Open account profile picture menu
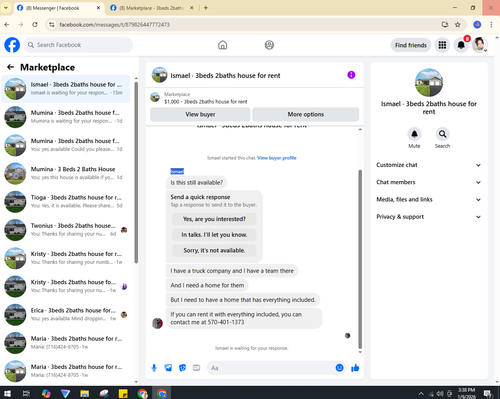Viewport: 500px width, 399px height. click(480, 45)
